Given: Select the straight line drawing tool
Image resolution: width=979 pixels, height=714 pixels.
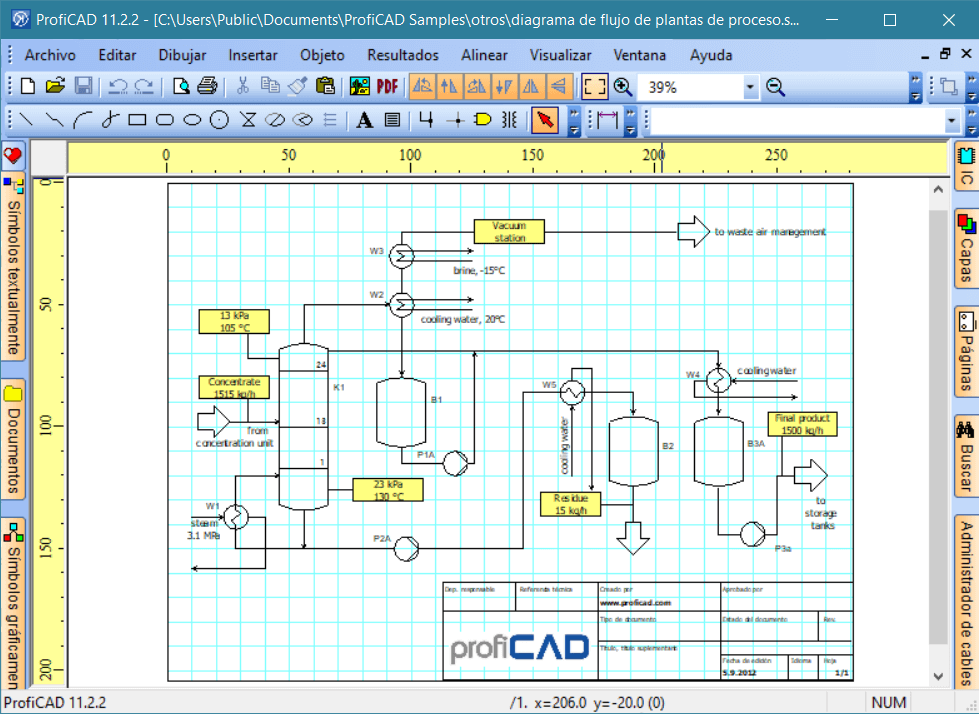Looking at the screenshot, I should point(26,119).
